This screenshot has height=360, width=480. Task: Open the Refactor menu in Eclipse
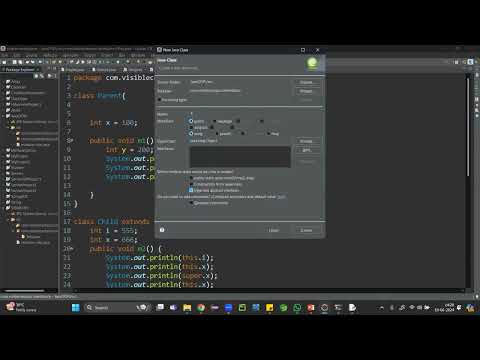(50, 55)
